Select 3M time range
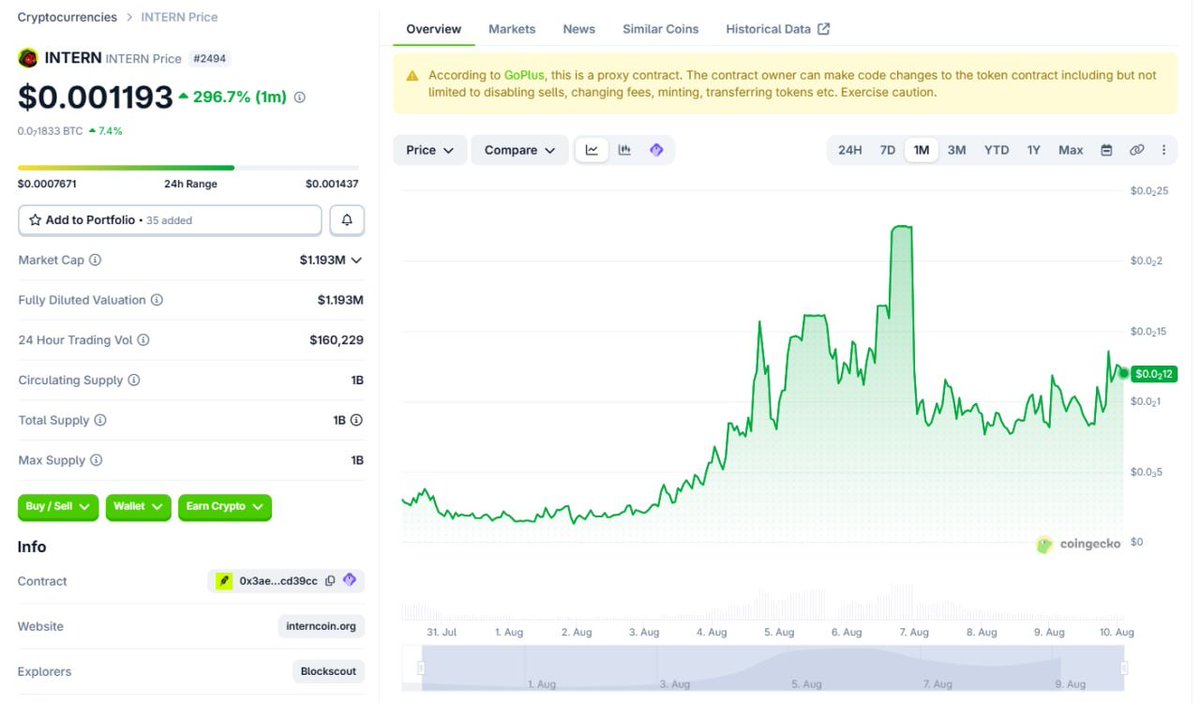Screen dimensions: 1200x703 tap(957, 150)
